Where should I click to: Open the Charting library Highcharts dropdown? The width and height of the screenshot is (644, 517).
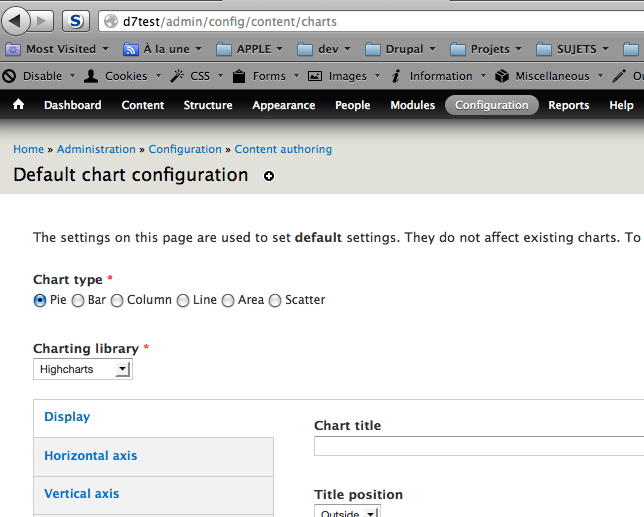(x=83, y=369)
